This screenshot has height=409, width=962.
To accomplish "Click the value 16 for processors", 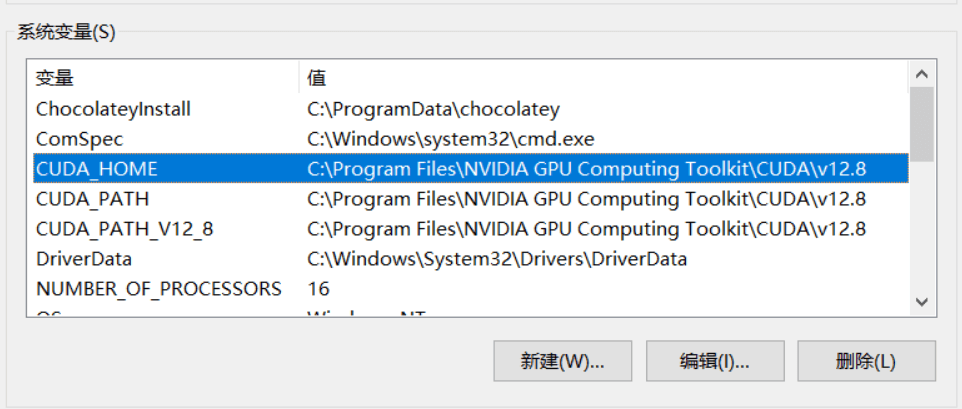I will [x=319, y=289].
